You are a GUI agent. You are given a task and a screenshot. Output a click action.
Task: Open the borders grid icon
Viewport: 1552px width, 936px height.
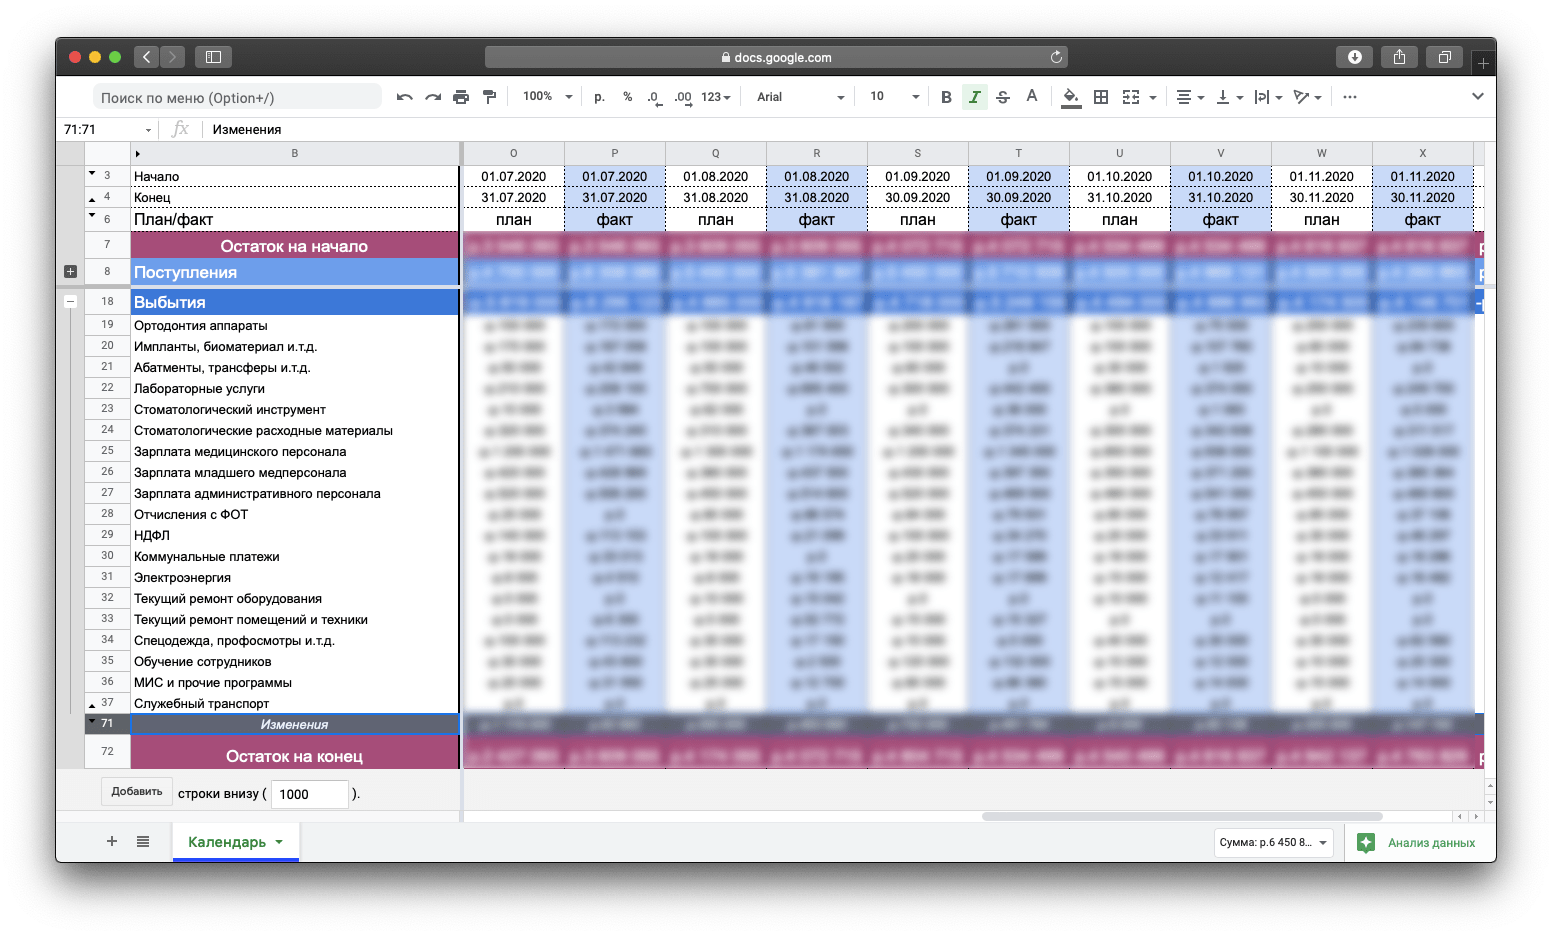coord(1101,97)
